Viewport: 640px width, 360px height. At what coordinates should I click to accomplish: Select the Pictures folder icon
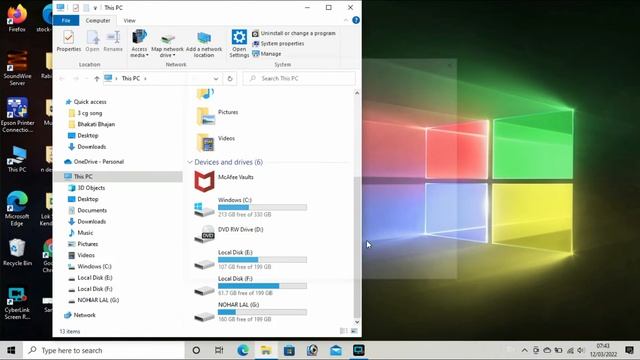(206, 116)
